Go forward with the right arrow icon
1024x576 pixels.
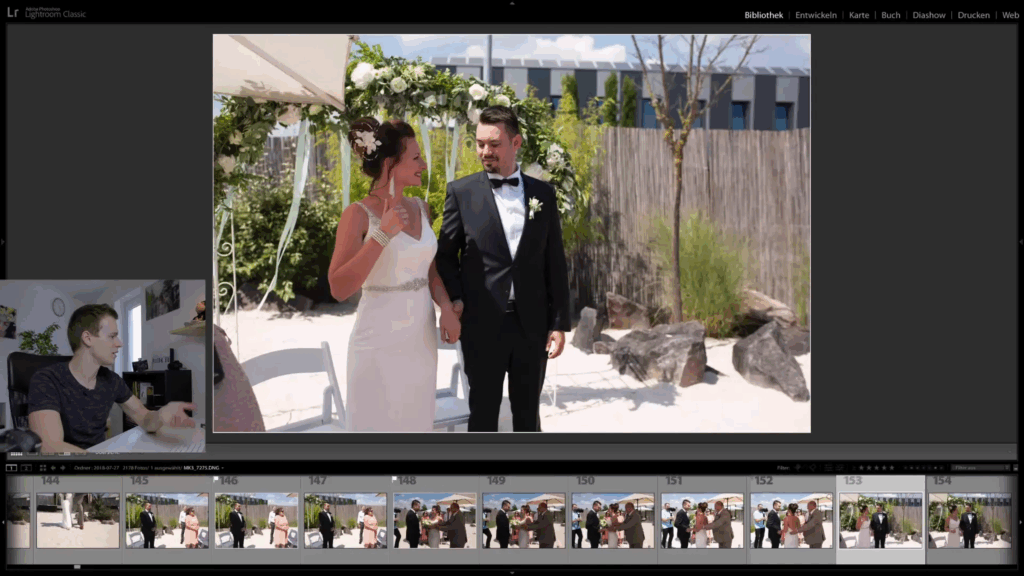point(63,467)
